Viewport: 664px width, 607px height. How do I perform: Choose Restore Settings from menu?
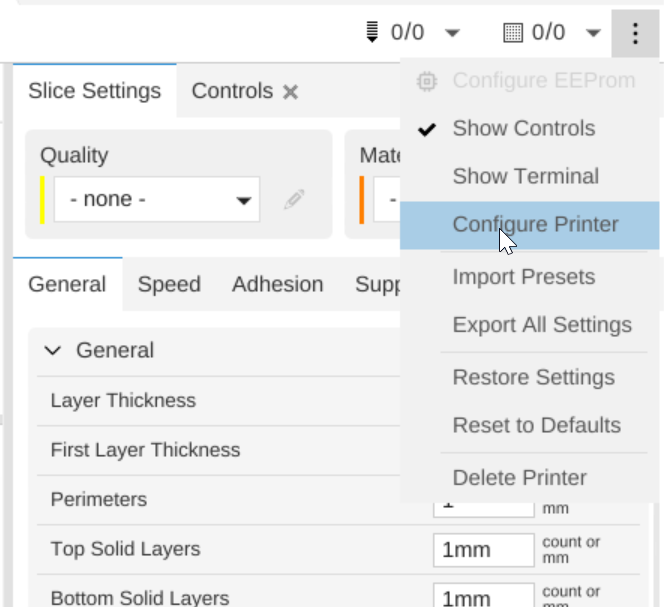pyautogui.click(x=533, y=377)
